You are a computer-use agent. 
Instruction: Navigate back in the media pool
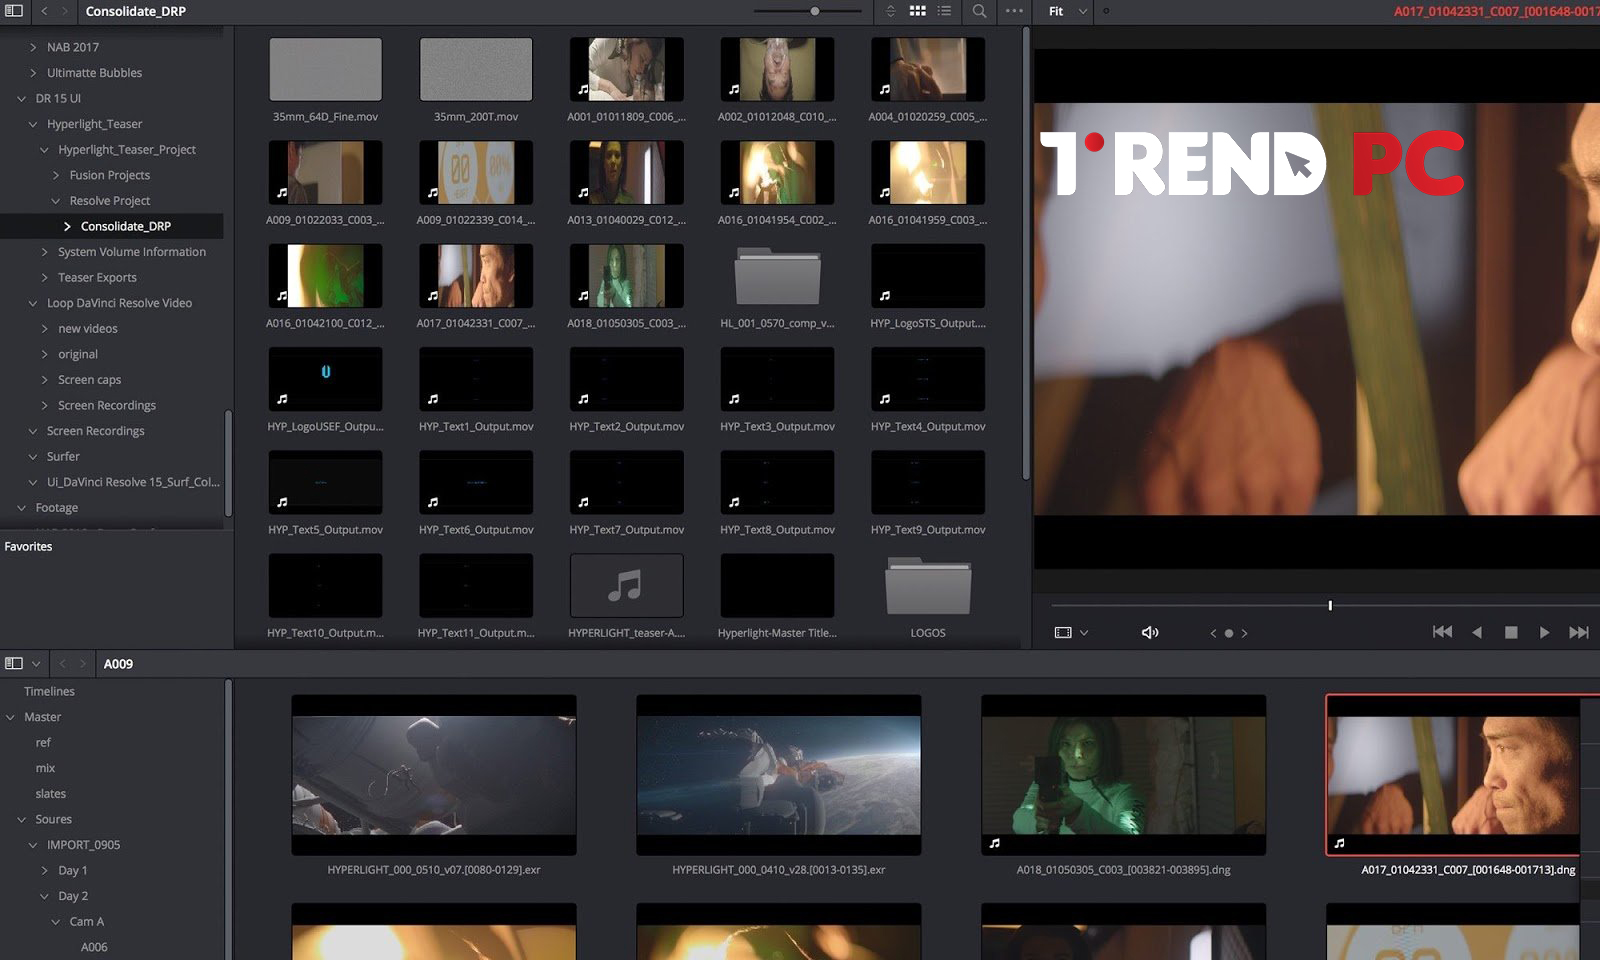[62, 663]
